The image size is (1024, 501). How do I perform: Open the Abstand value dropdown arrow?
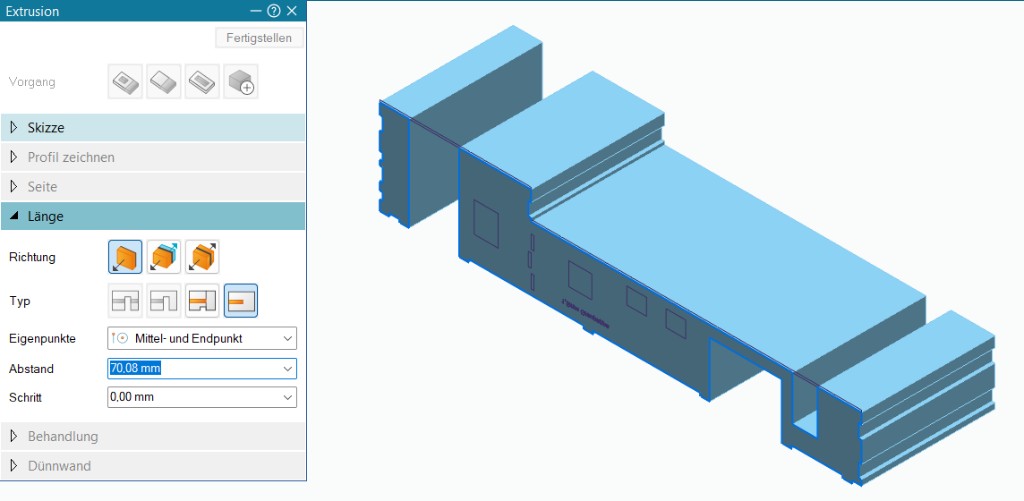287,369
